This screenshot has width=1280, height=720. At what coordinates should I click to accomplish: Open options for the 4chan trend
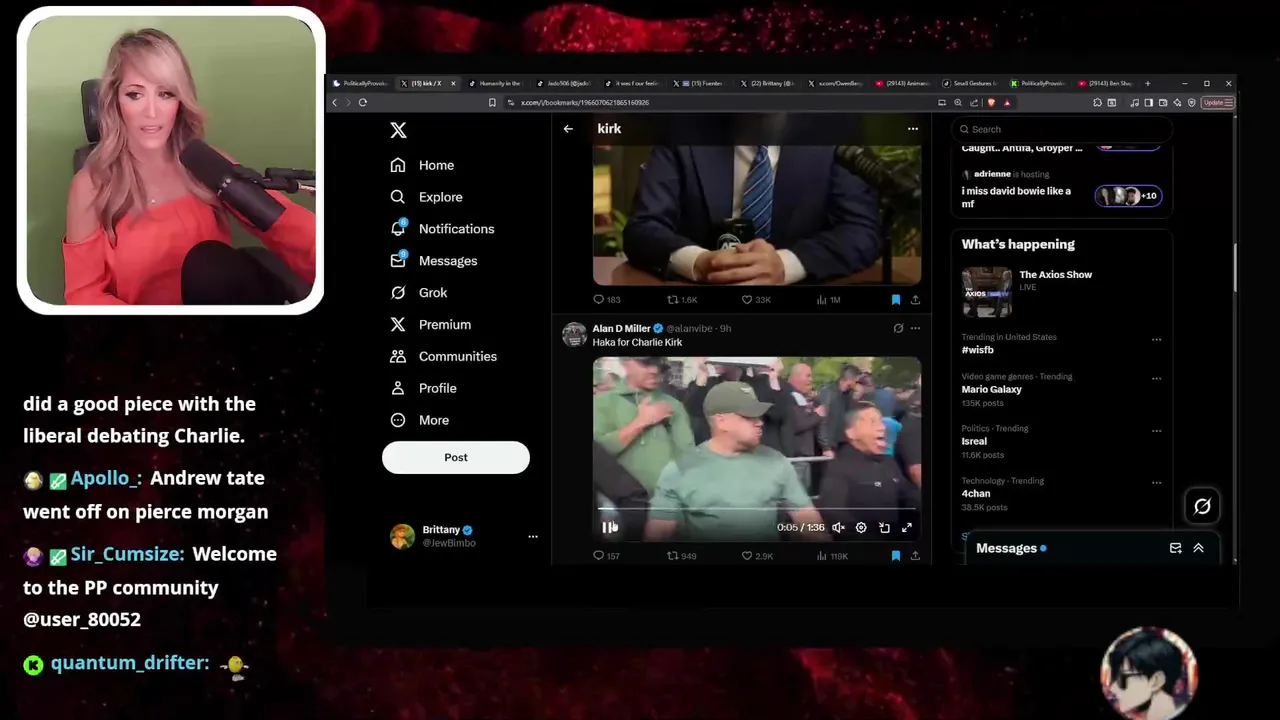click(1156, 483)
